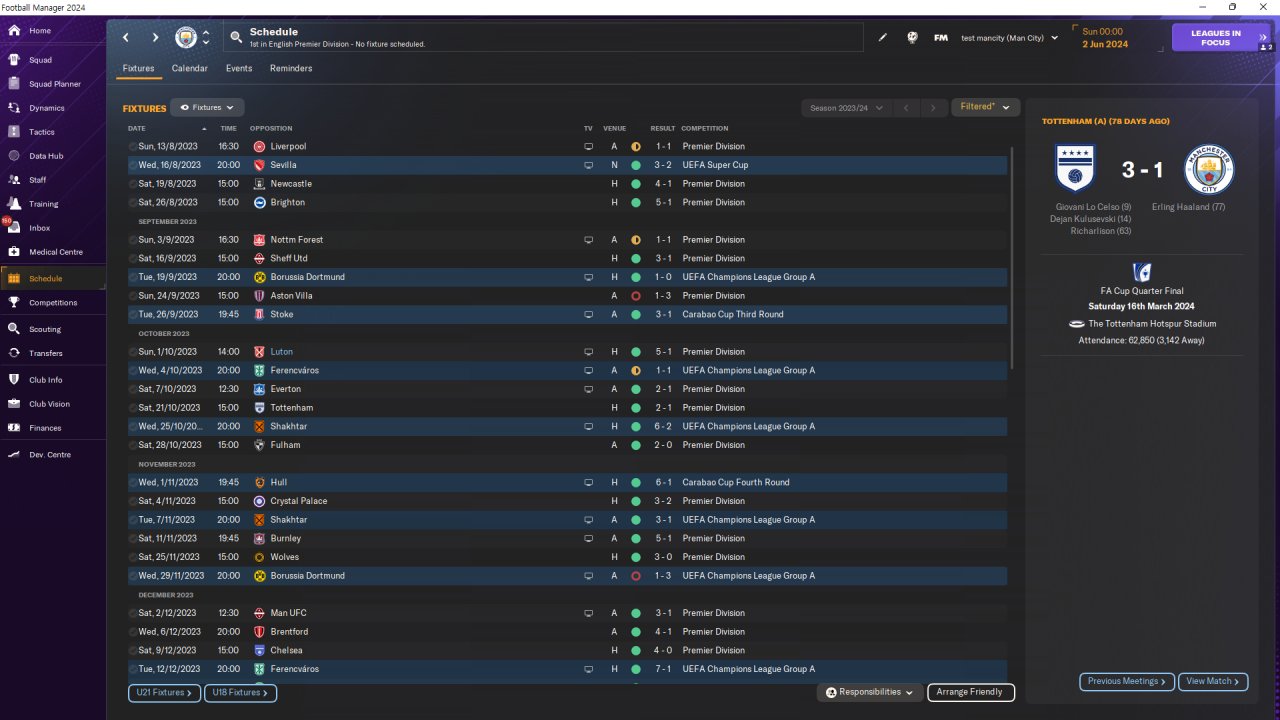
Task: Expand the test mancity manager dropdown
Action: pos(1009,38)
